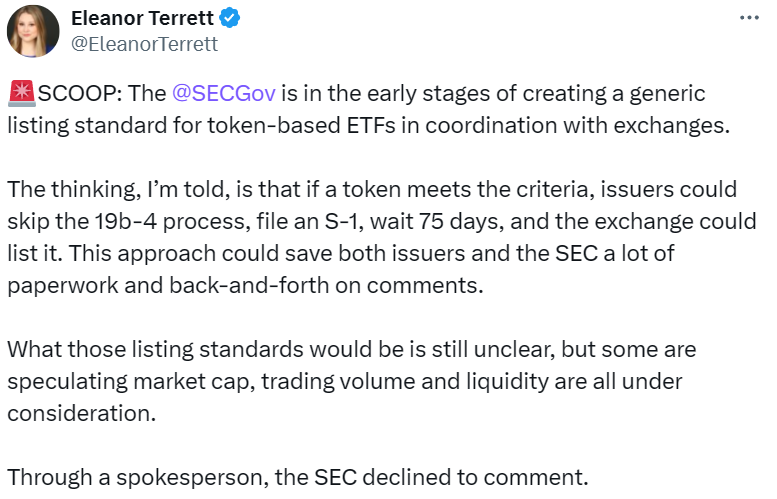Click the red siren emoji before SCOOP
This screenshot has height=499, width=777.
coord(22,95)
